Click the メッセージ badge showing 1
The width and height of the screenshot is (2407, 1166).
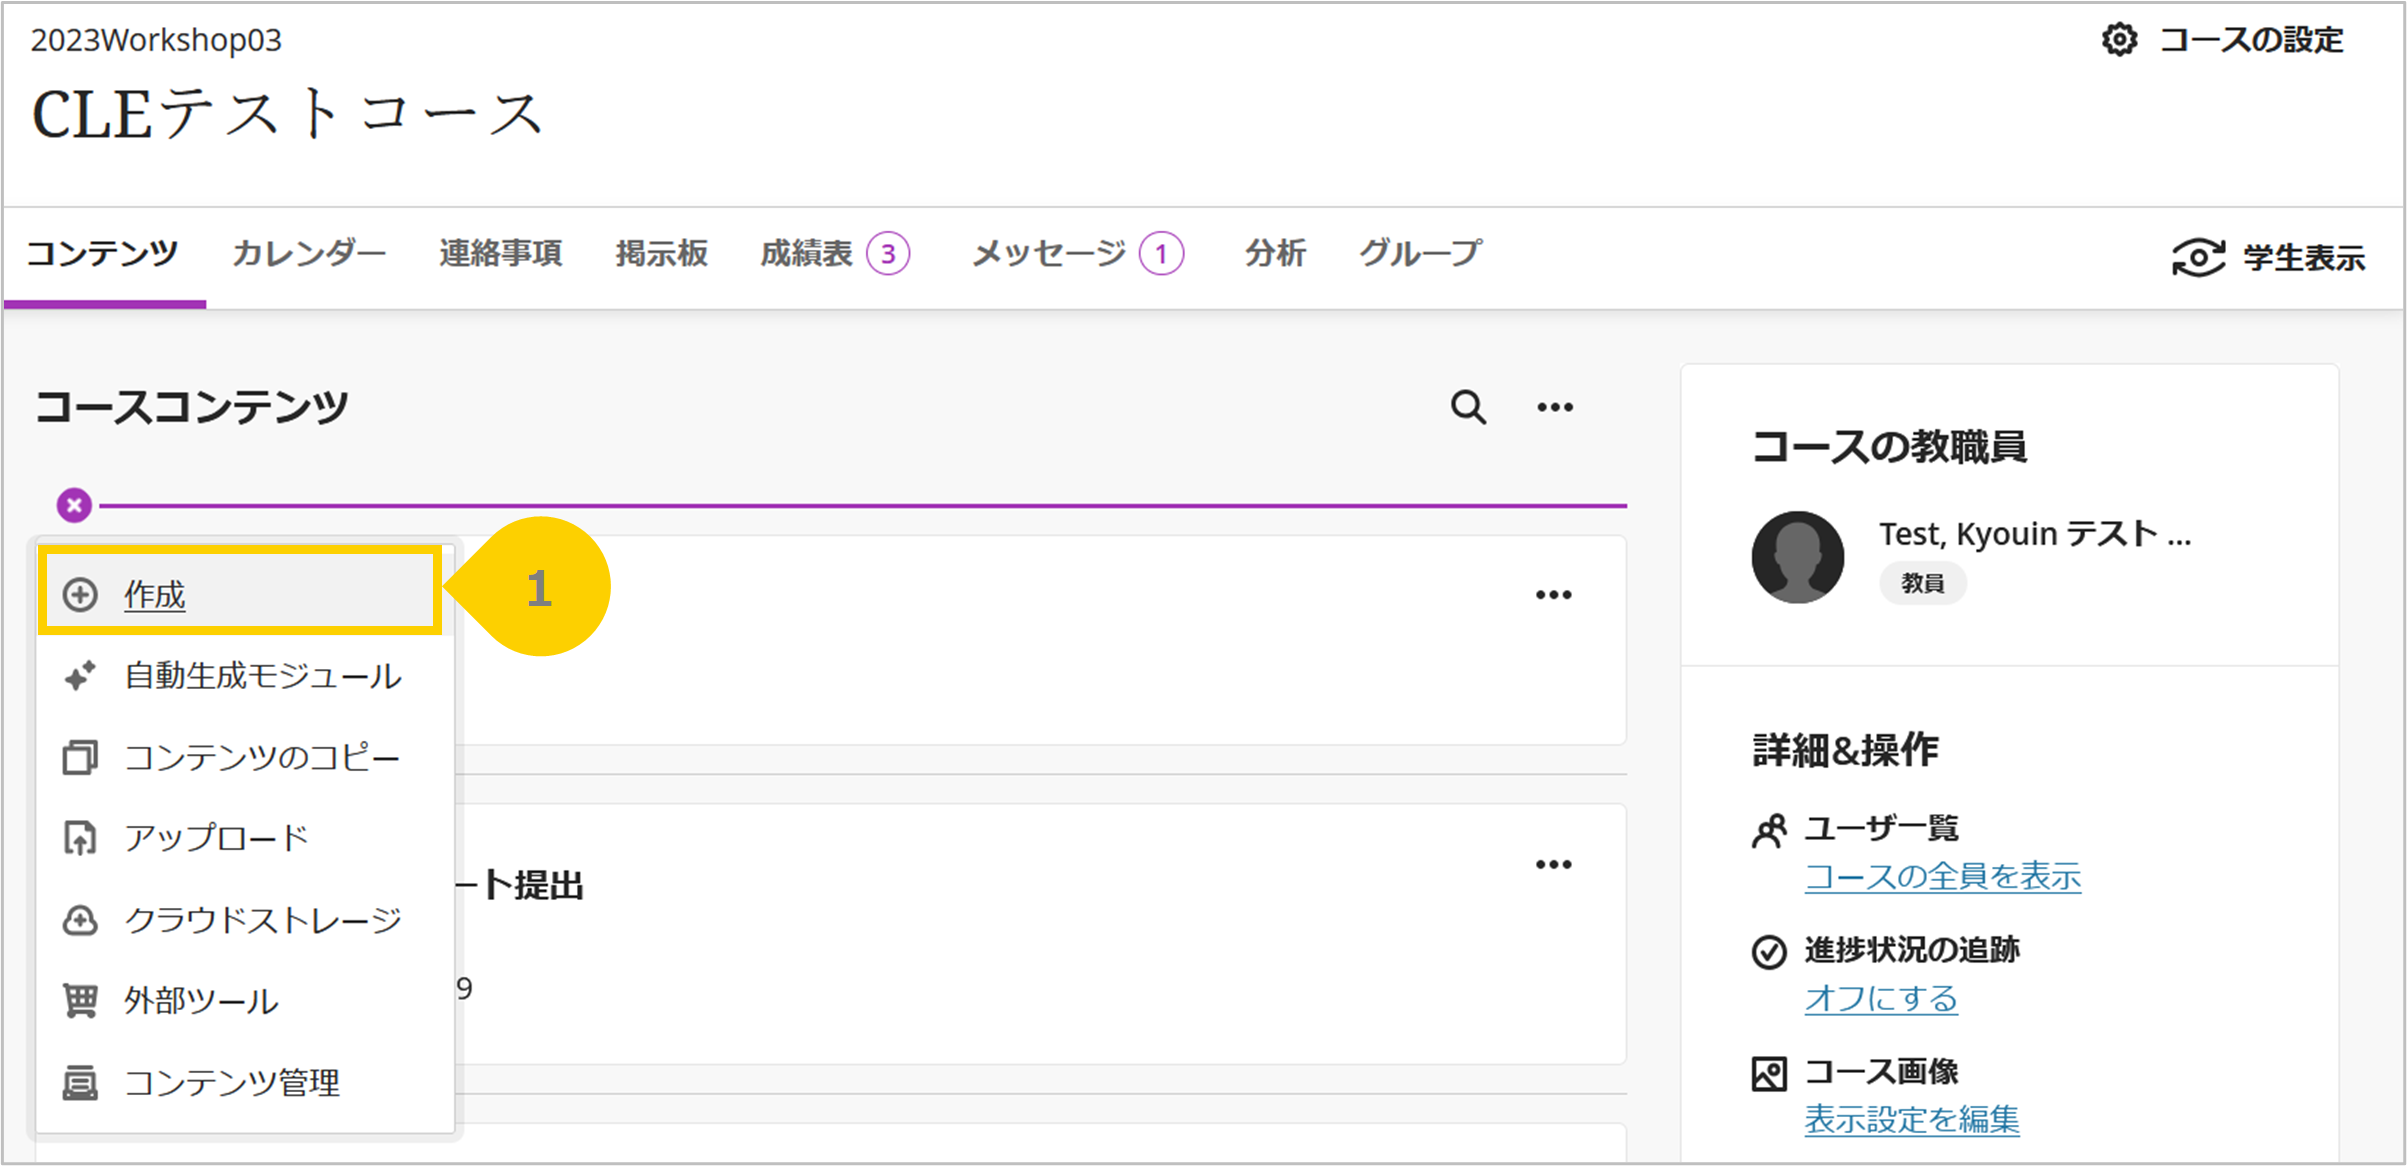click(x=1162, y=254)
